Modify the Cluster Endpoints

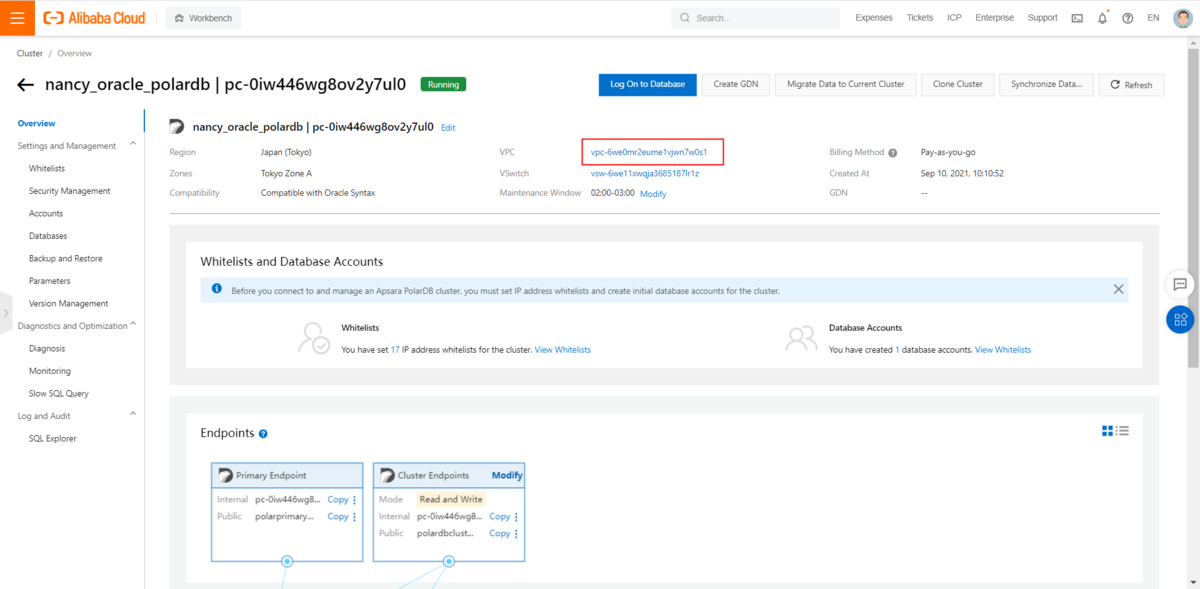tap(507, 475)
